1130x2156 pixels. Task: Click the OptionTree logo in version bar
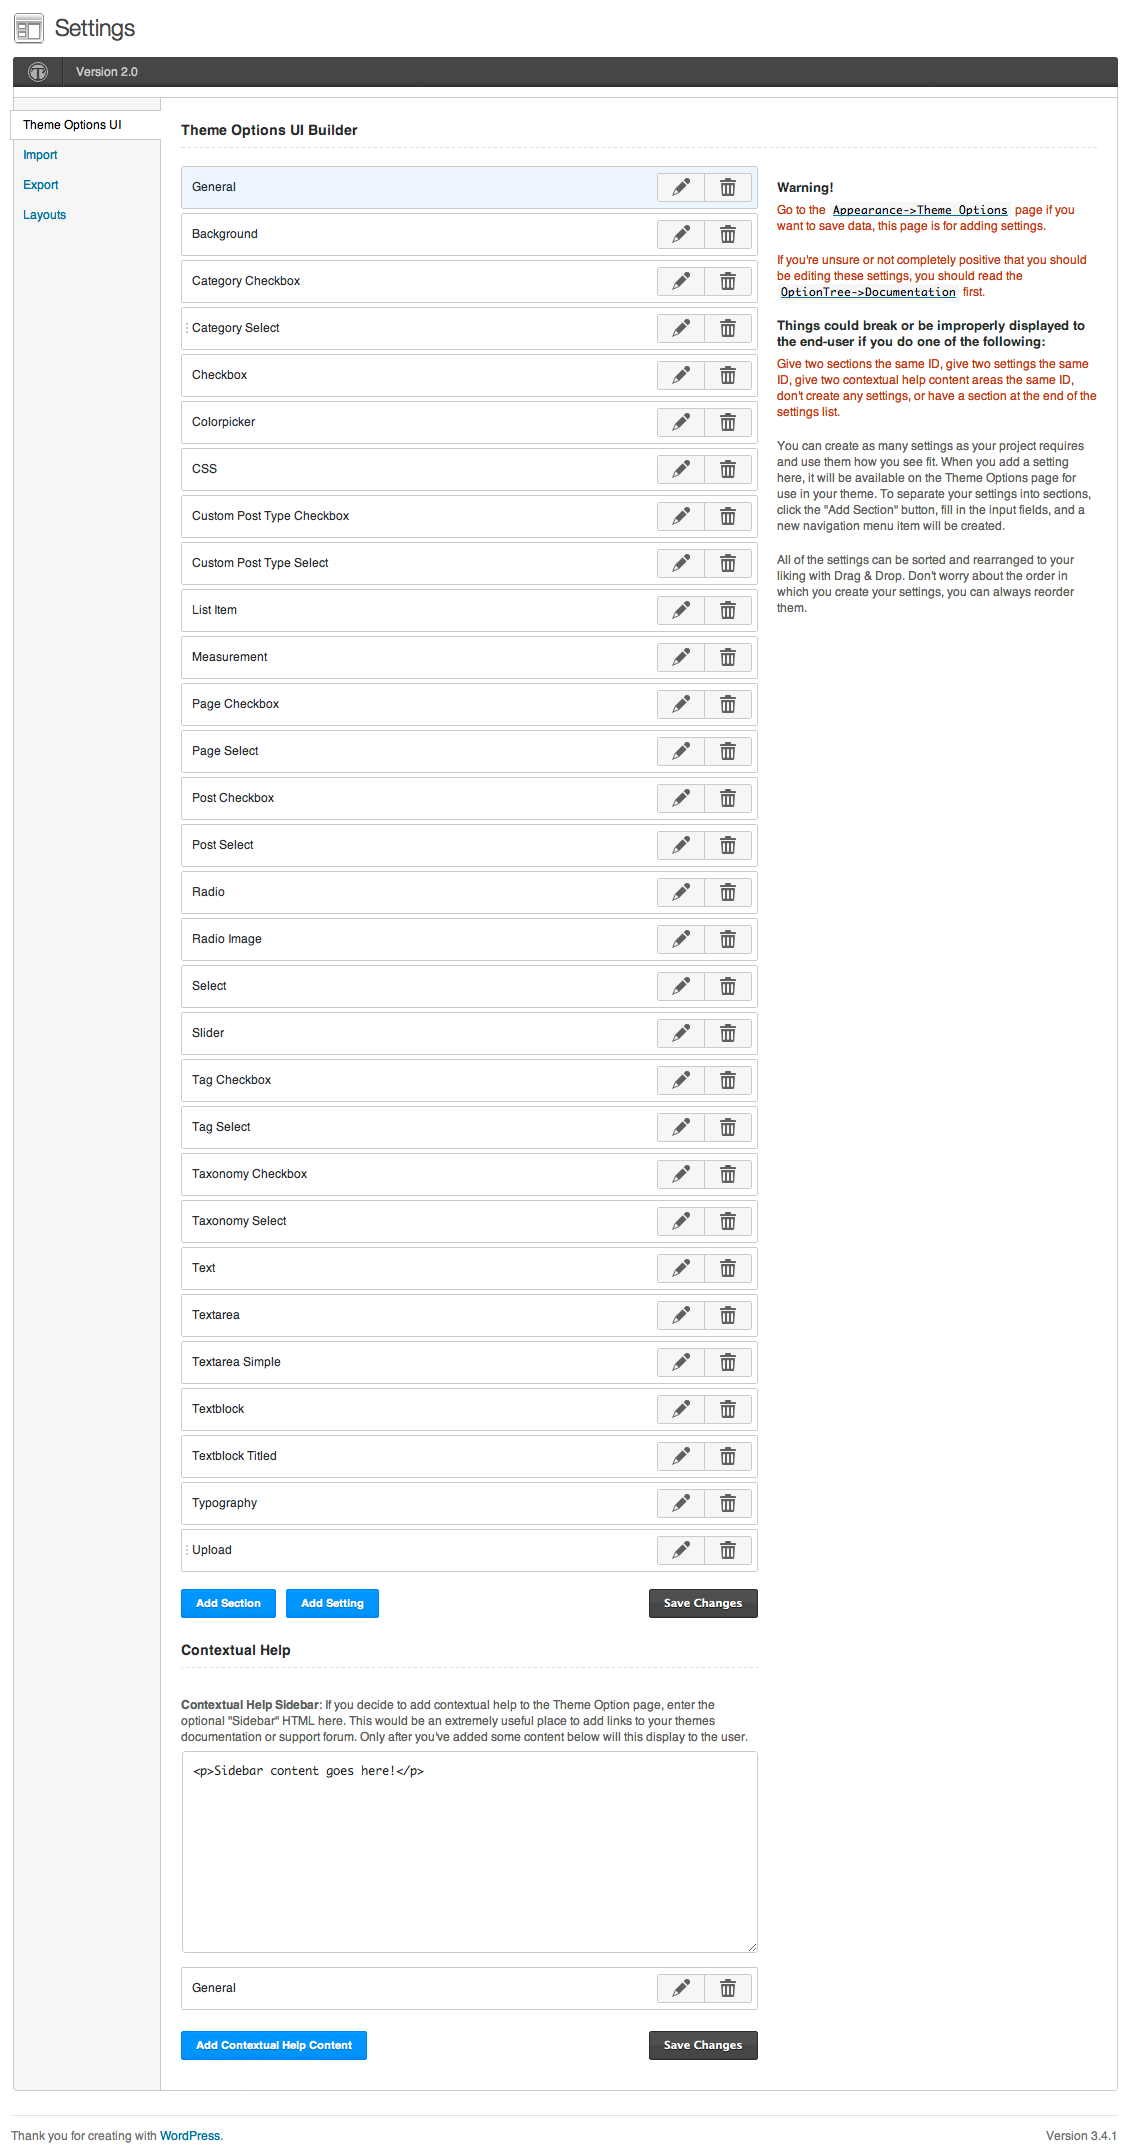[38, 72]
